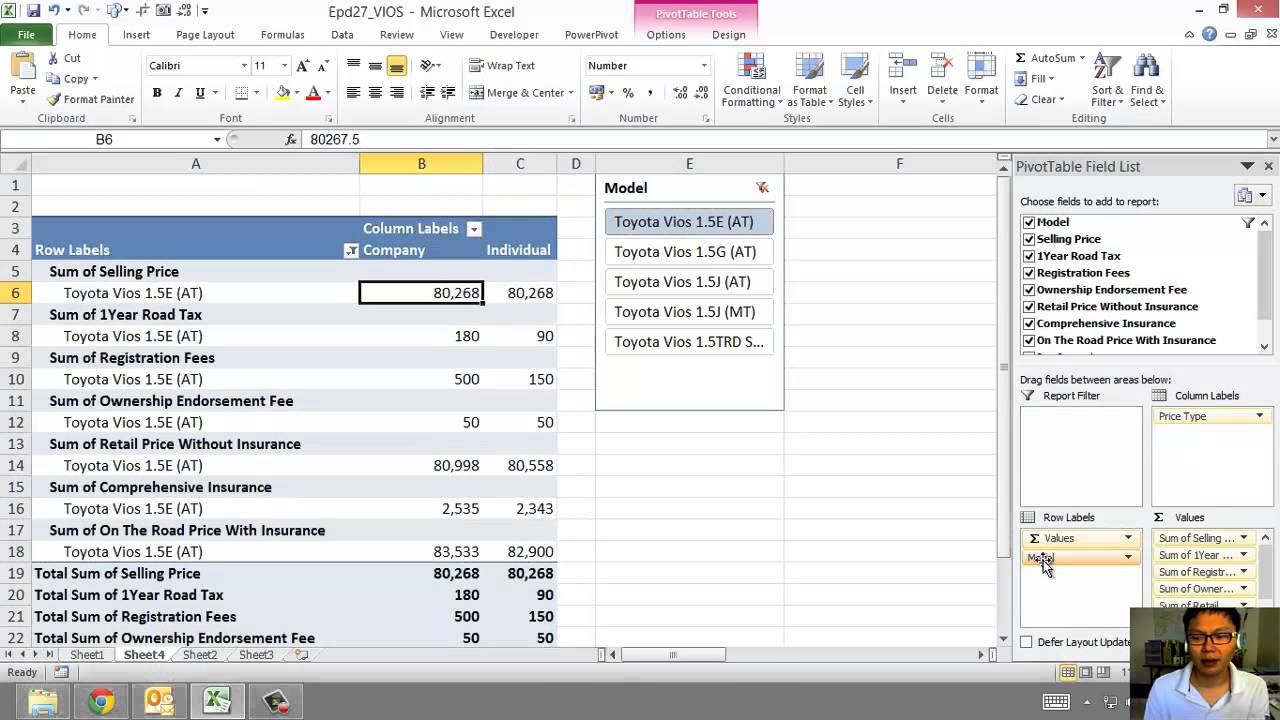
Task: Enable Defer Layout Update checkbox
Action: pyautogui.click(x=1027, y=642)
